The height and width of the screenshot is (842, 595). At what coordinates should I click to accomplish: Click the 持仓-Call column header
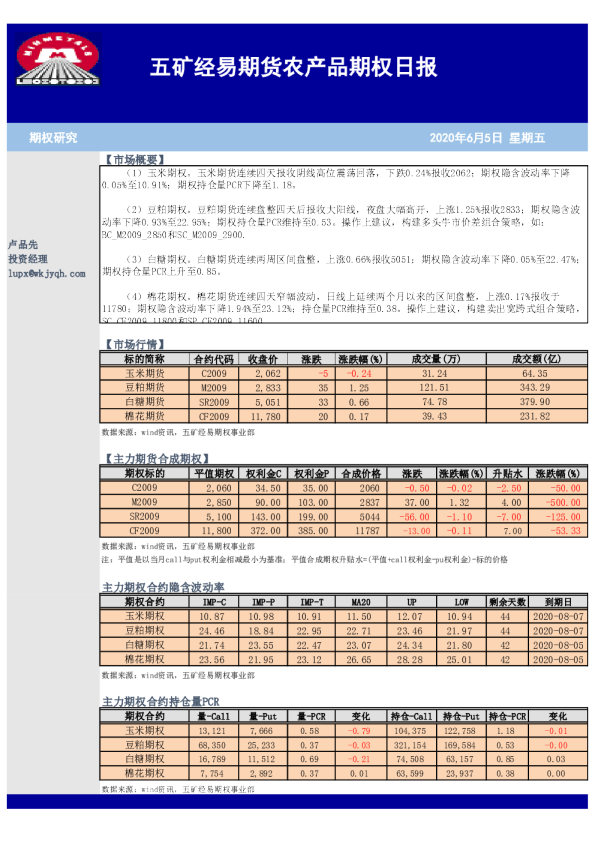click(x=411, y=716)
